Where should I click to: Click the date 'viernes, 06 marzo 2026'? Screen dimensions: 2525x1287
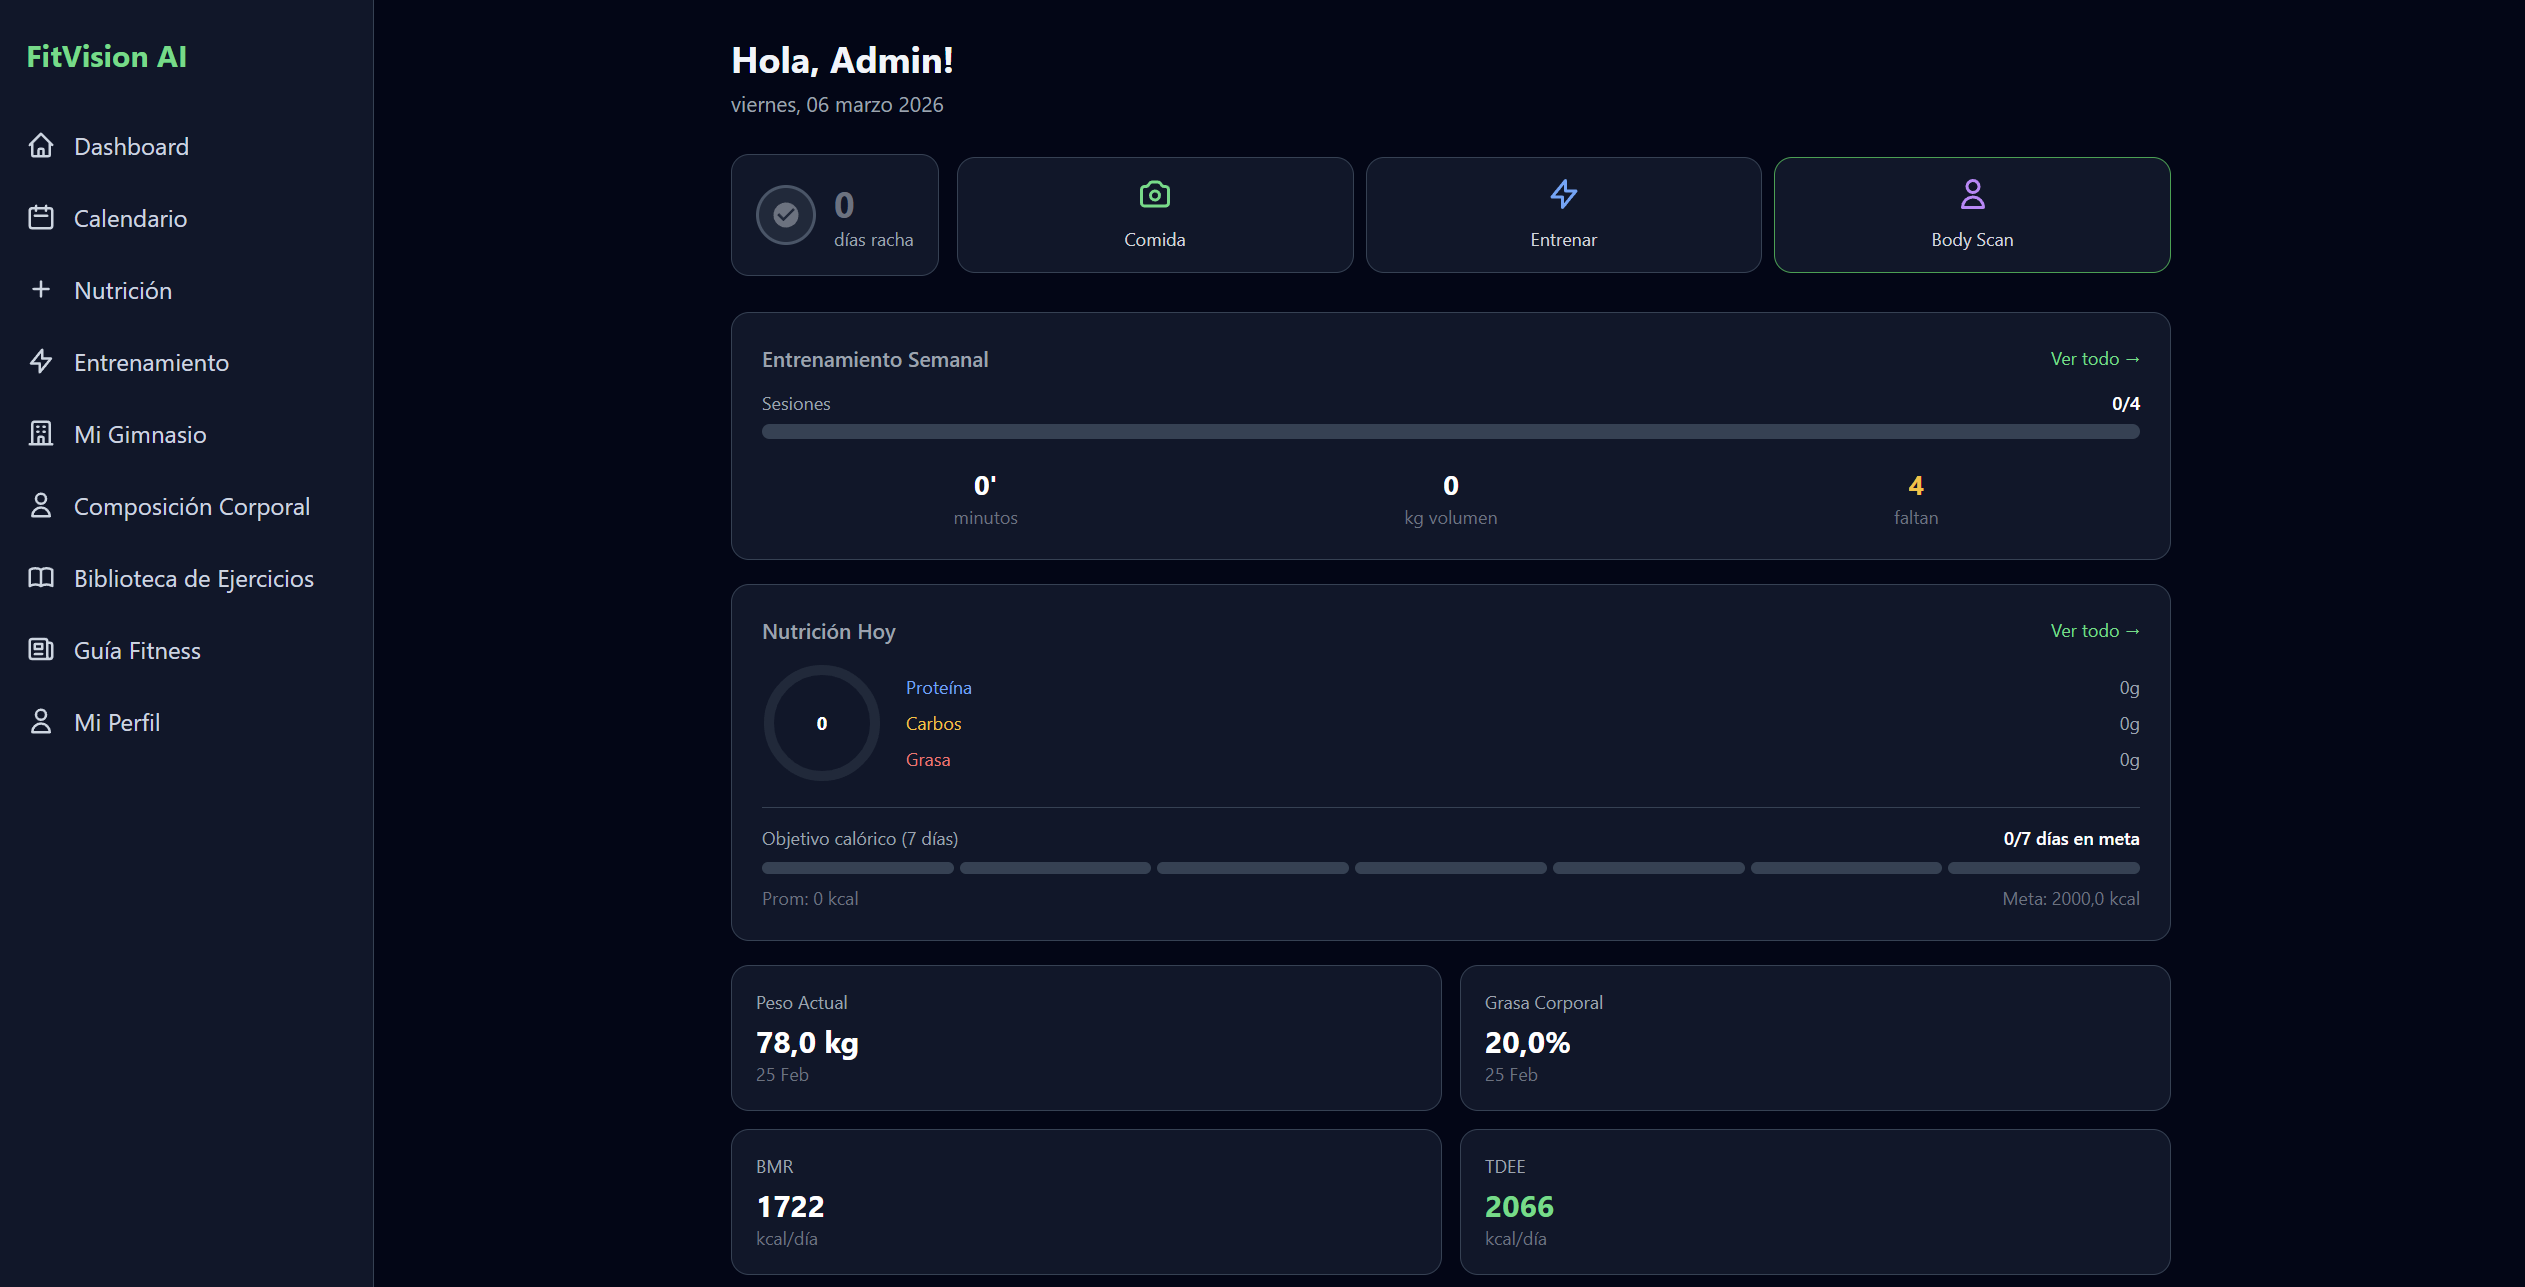[x=837, y=105]
